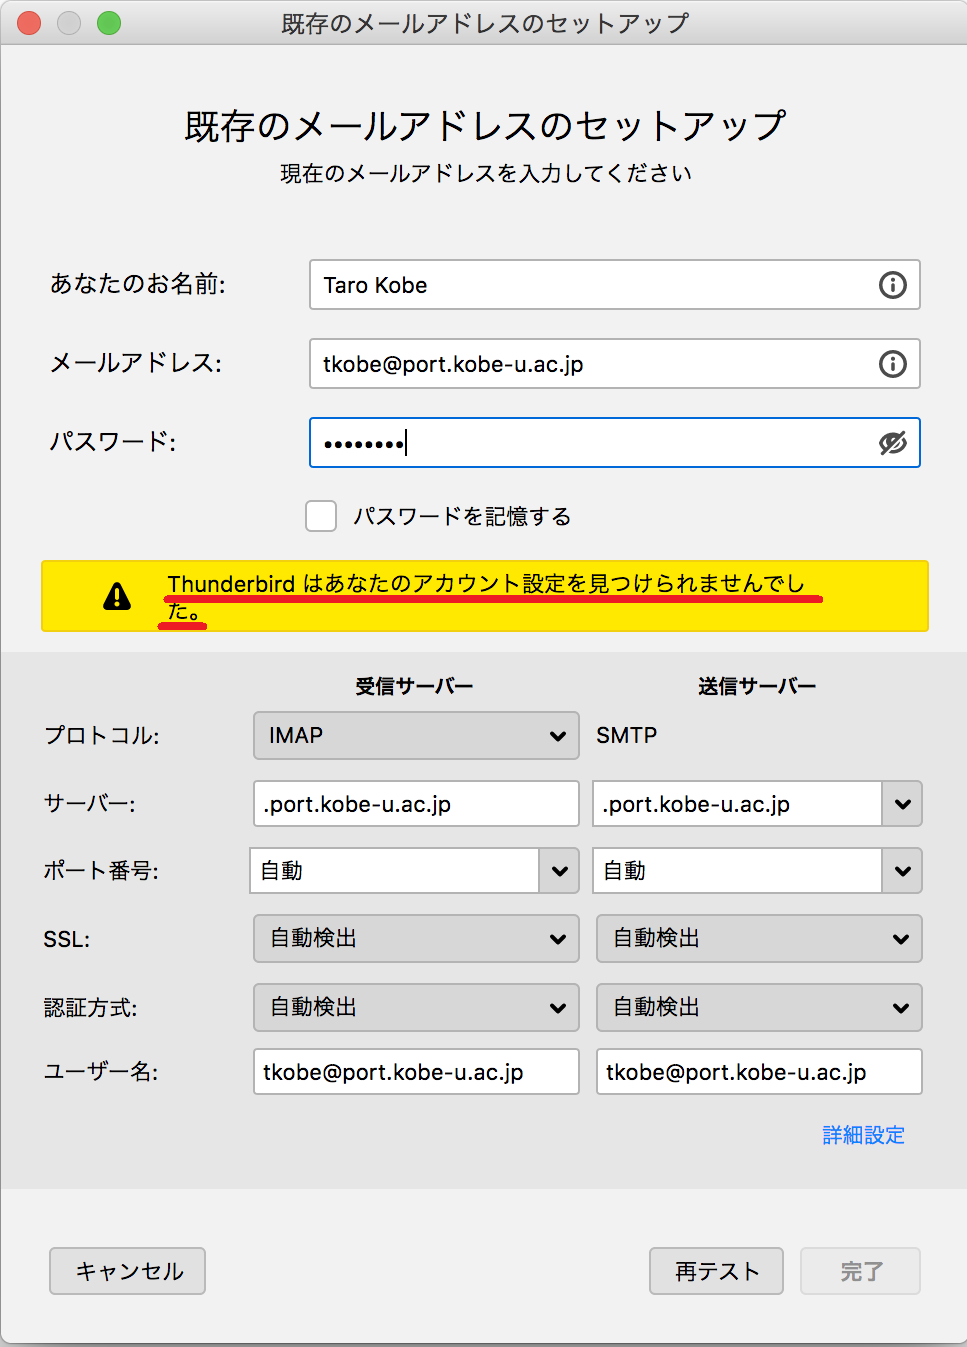Click the green zoom window button
967x1347 pixels.
click(109, 23)
